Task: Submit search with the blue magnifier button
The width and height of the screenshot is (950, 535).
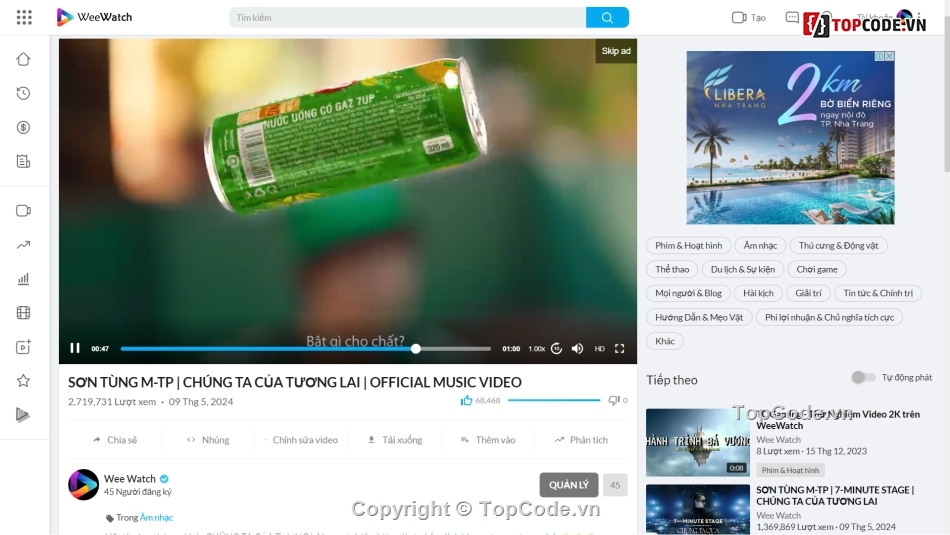Action: pyautogui.click(x=607, y=18)
